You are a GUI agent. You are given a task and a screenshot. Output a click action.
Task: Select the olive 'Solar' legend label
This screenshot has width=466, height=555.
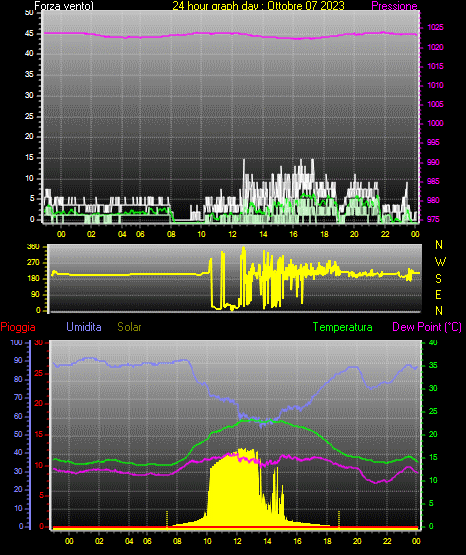click(x=130, y=327)
